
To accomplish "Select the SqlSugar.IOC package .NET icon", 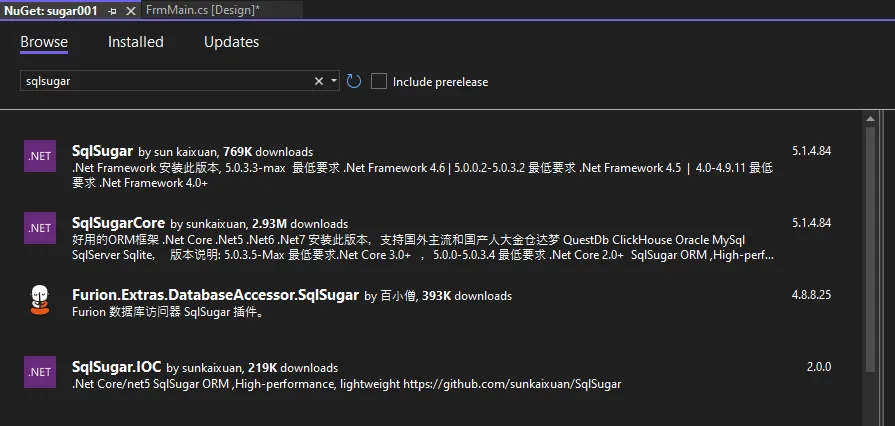I will pyautogui.click(x=40, y=372).
